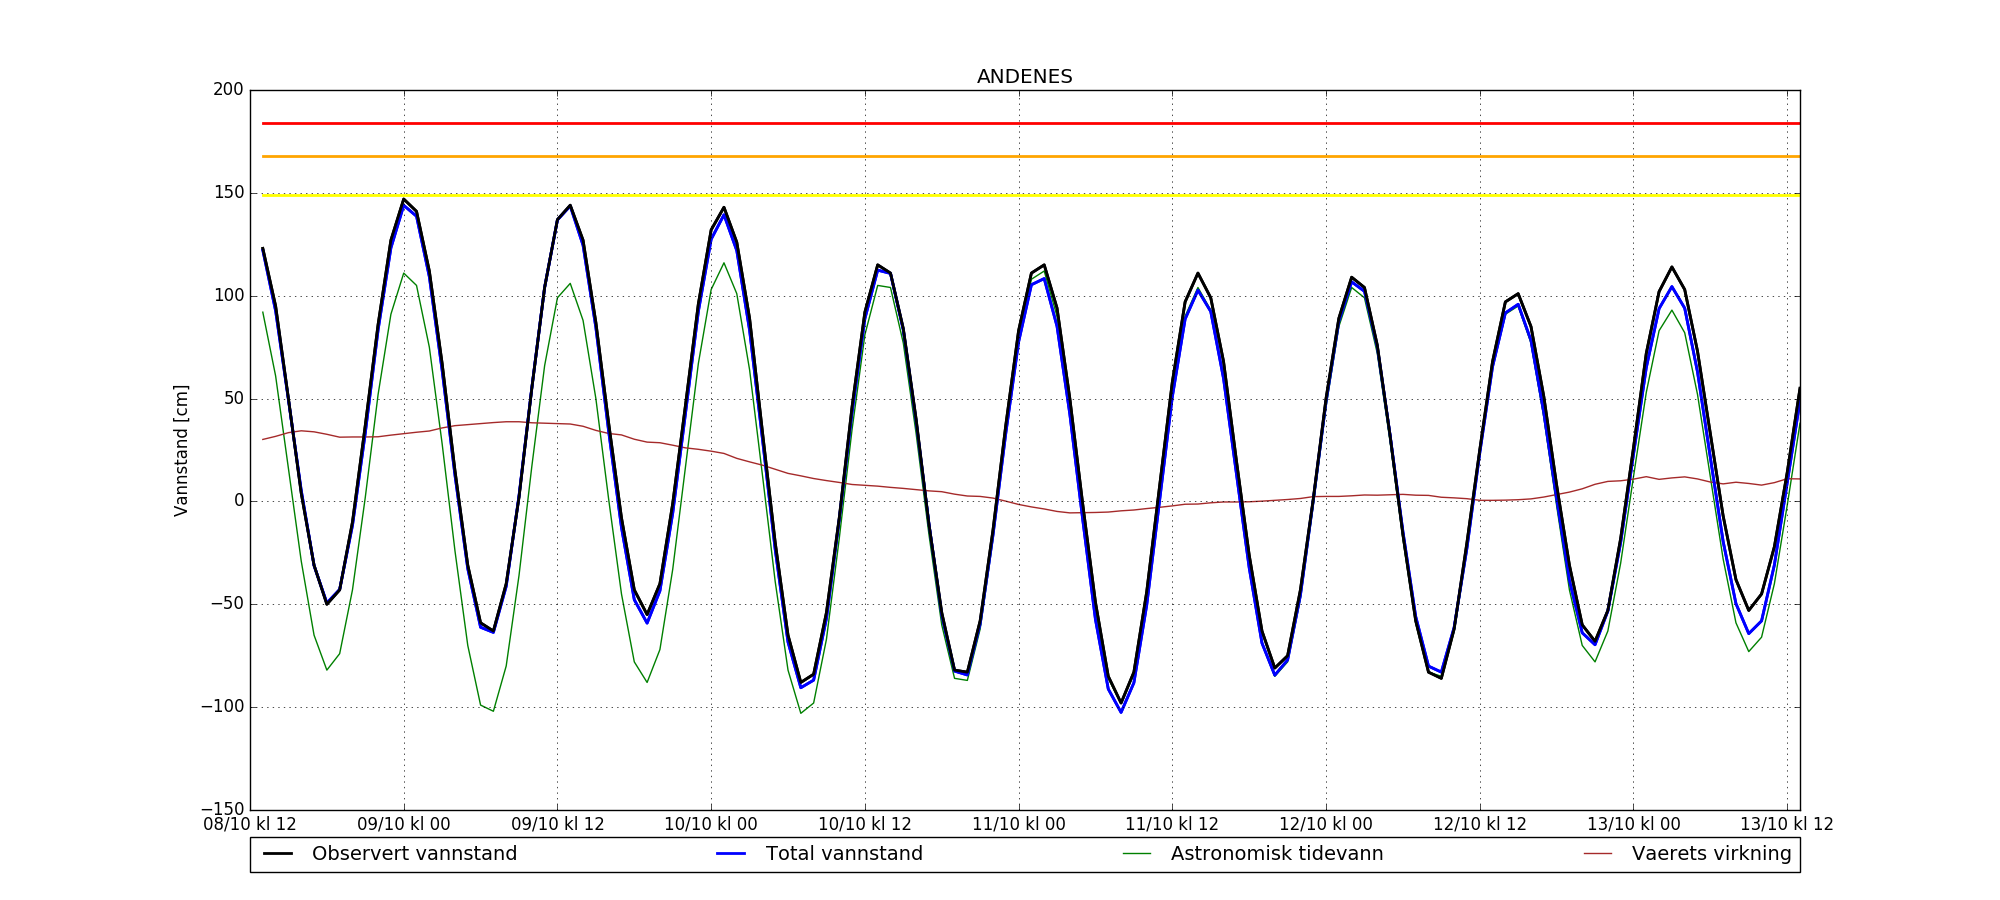Image resolution: width=2000 pixels, height=900 pixels.
Task: Click the Astronomisk tidevann legend label
Action: 1277,854
